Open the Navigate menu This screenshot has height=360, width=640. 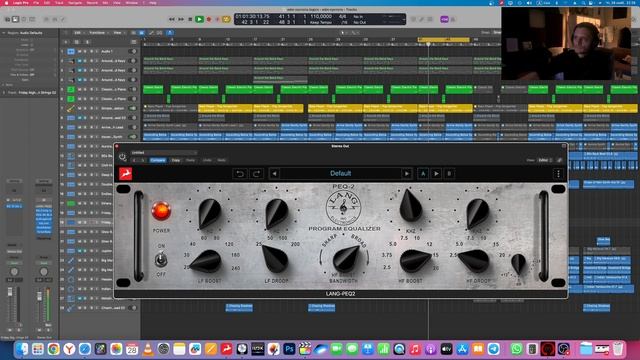(75, 2)
